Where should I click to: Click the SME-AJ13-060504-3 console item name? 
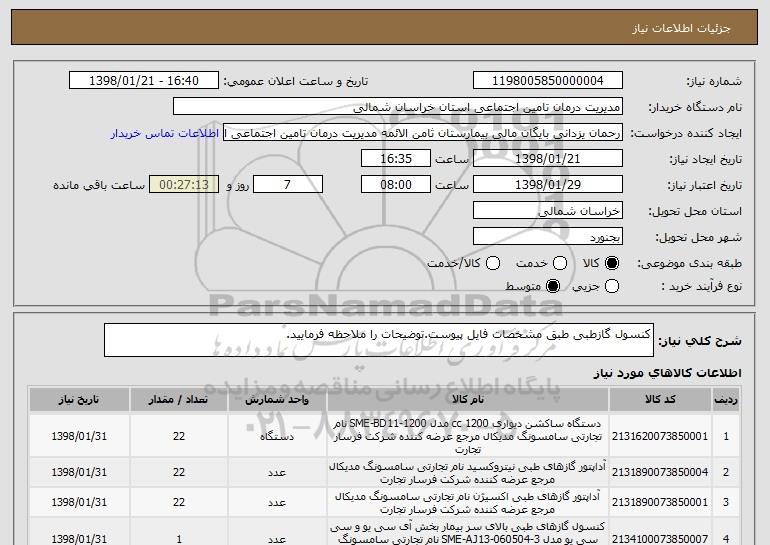[x=468, y=533]
